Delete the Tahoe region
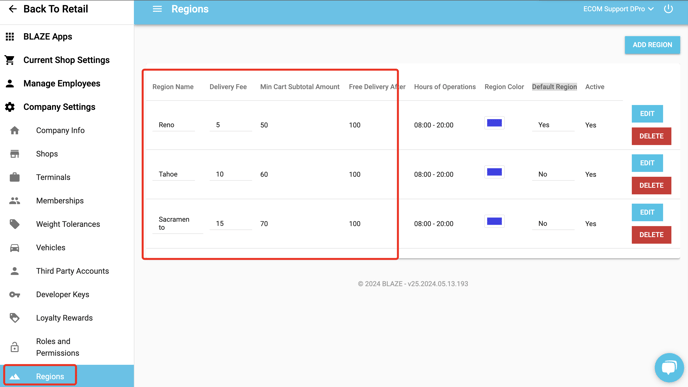Screen dimensions: 688x387 click(651, 185)
